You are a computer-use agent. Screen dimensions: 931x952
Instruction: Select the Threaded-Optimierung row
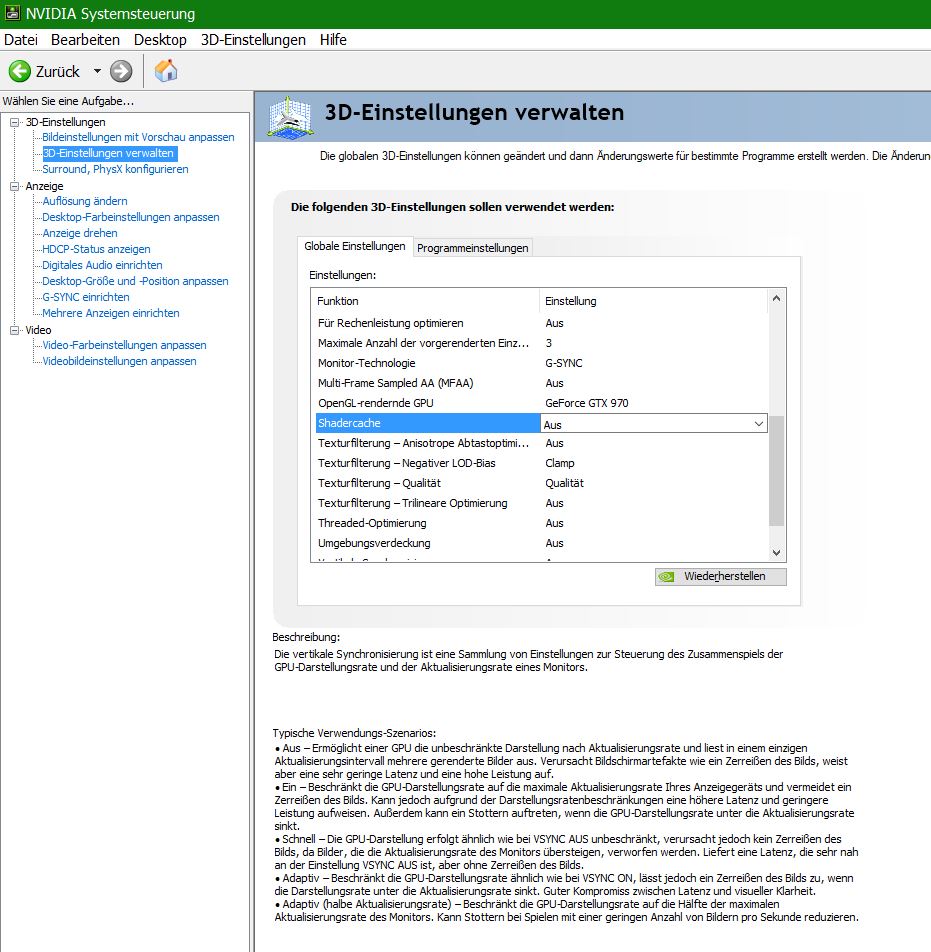[541, 523]
